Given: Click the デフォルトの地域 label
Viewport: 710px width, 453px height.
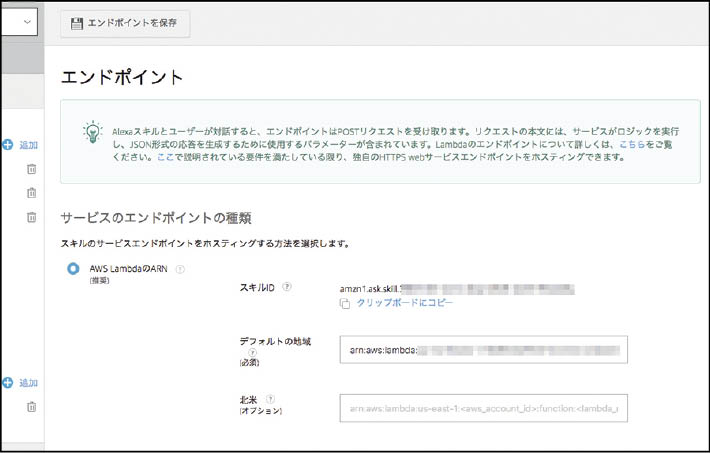Looking at the screenshot, I should (x=275, y=342).
